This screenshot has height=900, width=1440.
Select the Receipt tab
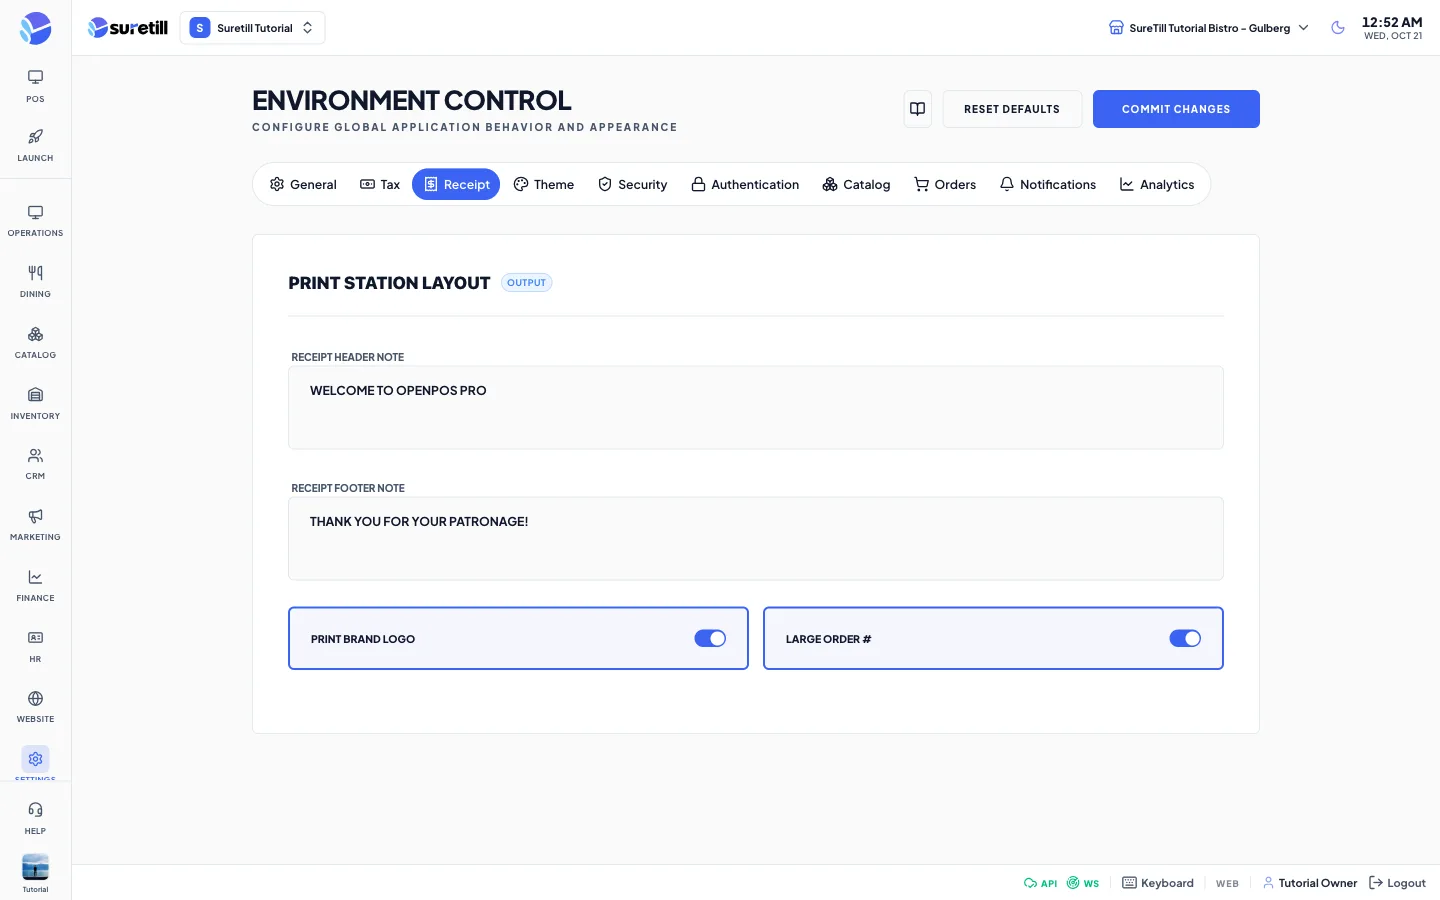[x=456, y=184]
